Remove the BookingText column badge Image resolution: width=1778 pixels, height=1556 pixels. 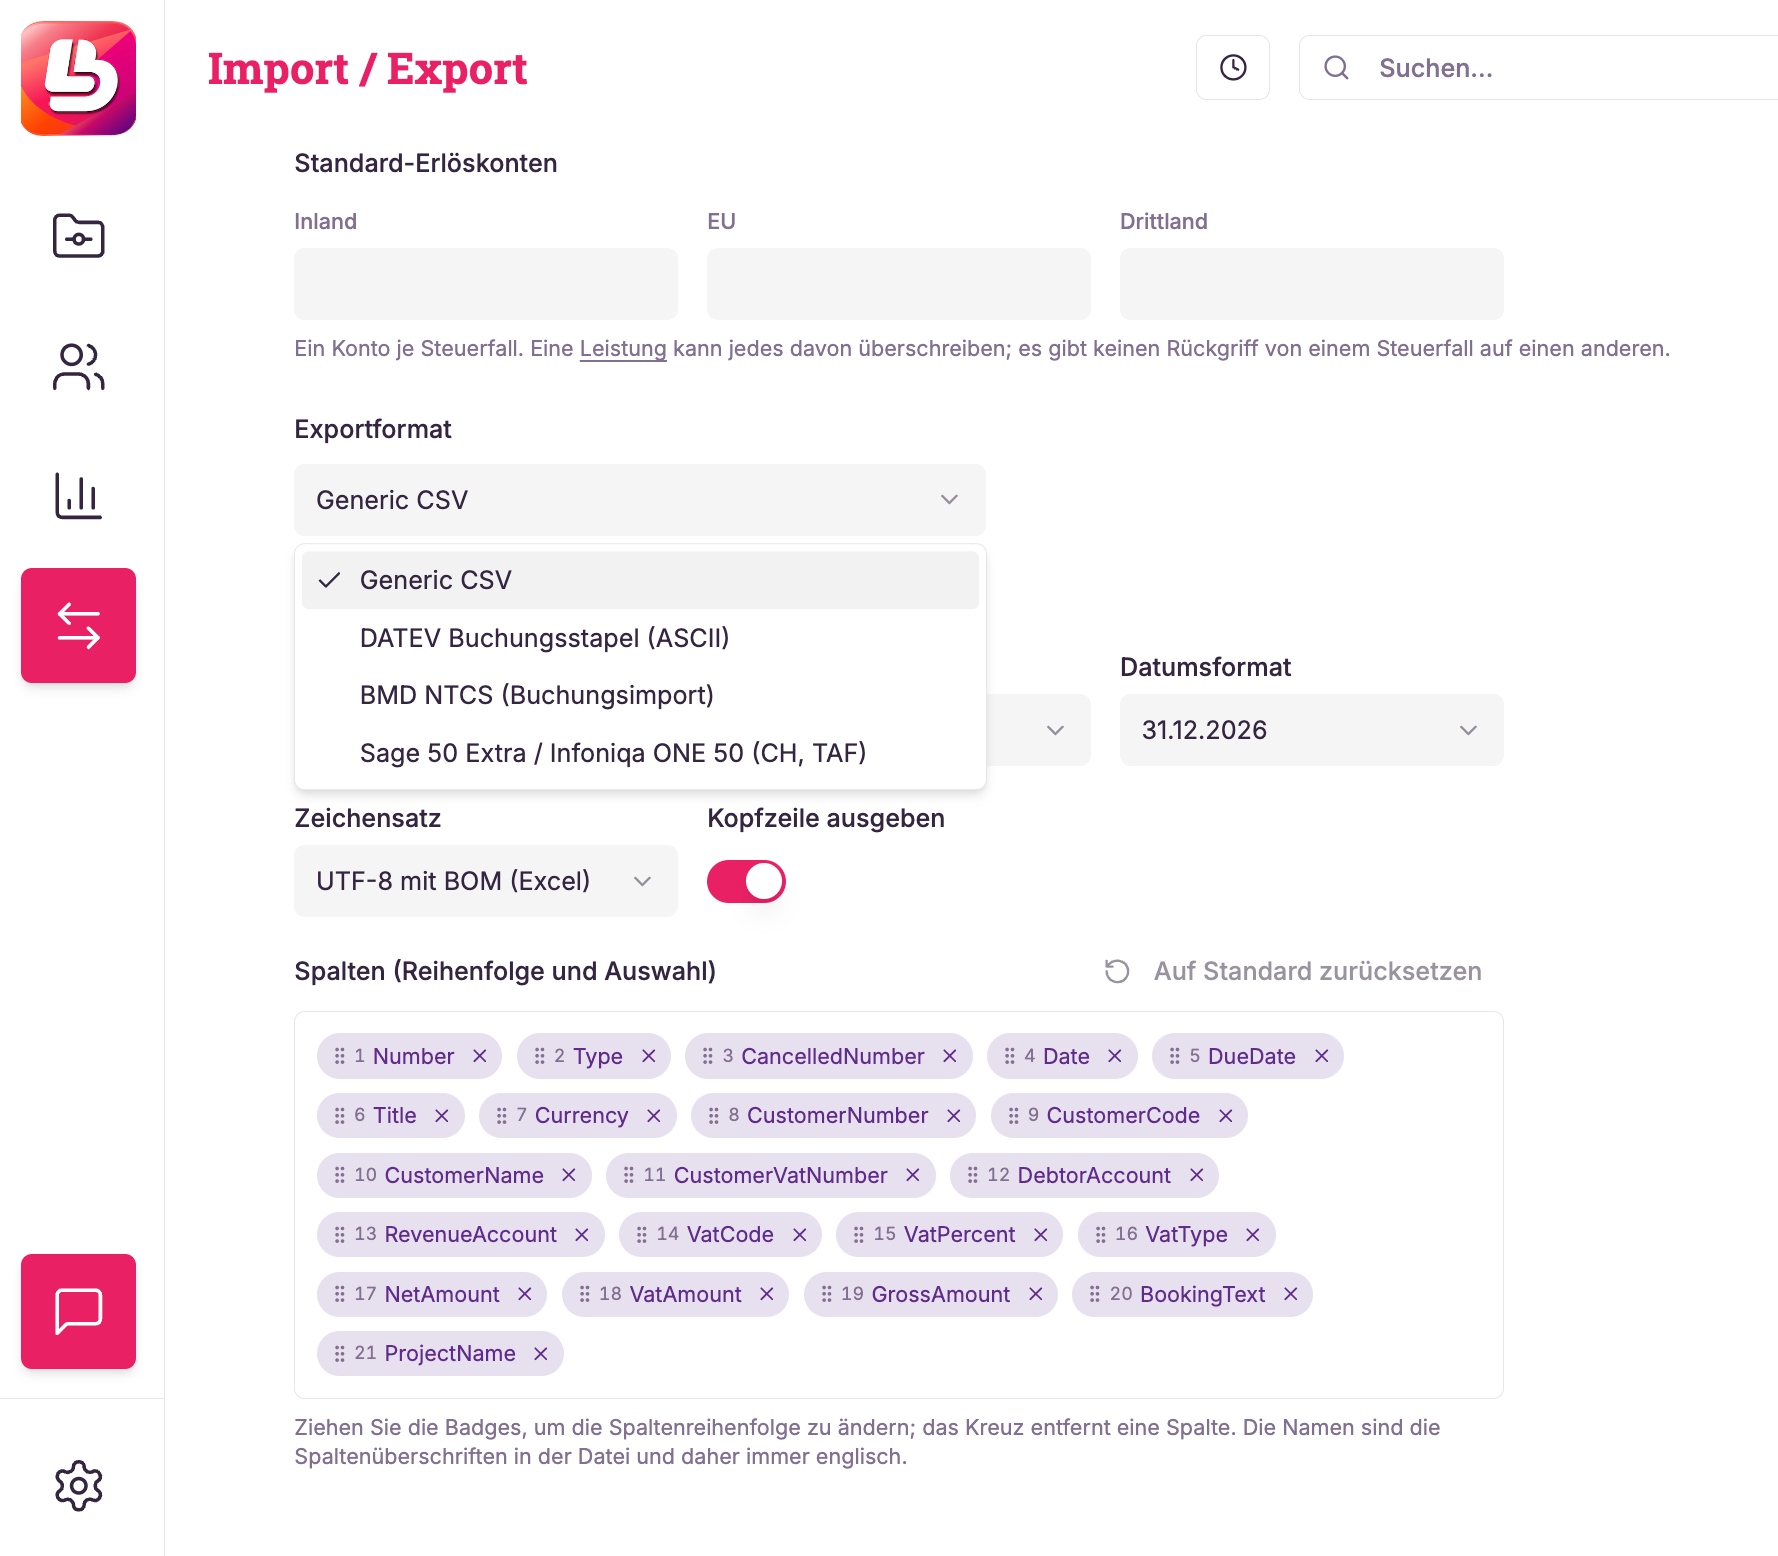click(1291, 1294)
